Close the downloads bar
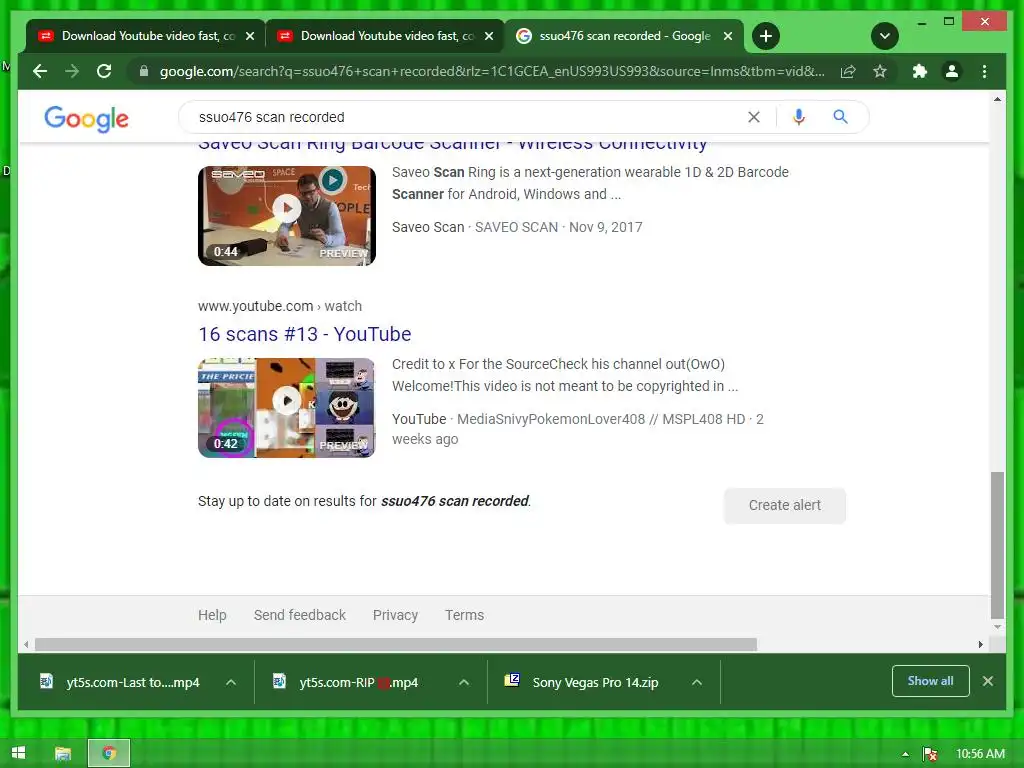Screen dimensions: 1024x768 [988, 681]
